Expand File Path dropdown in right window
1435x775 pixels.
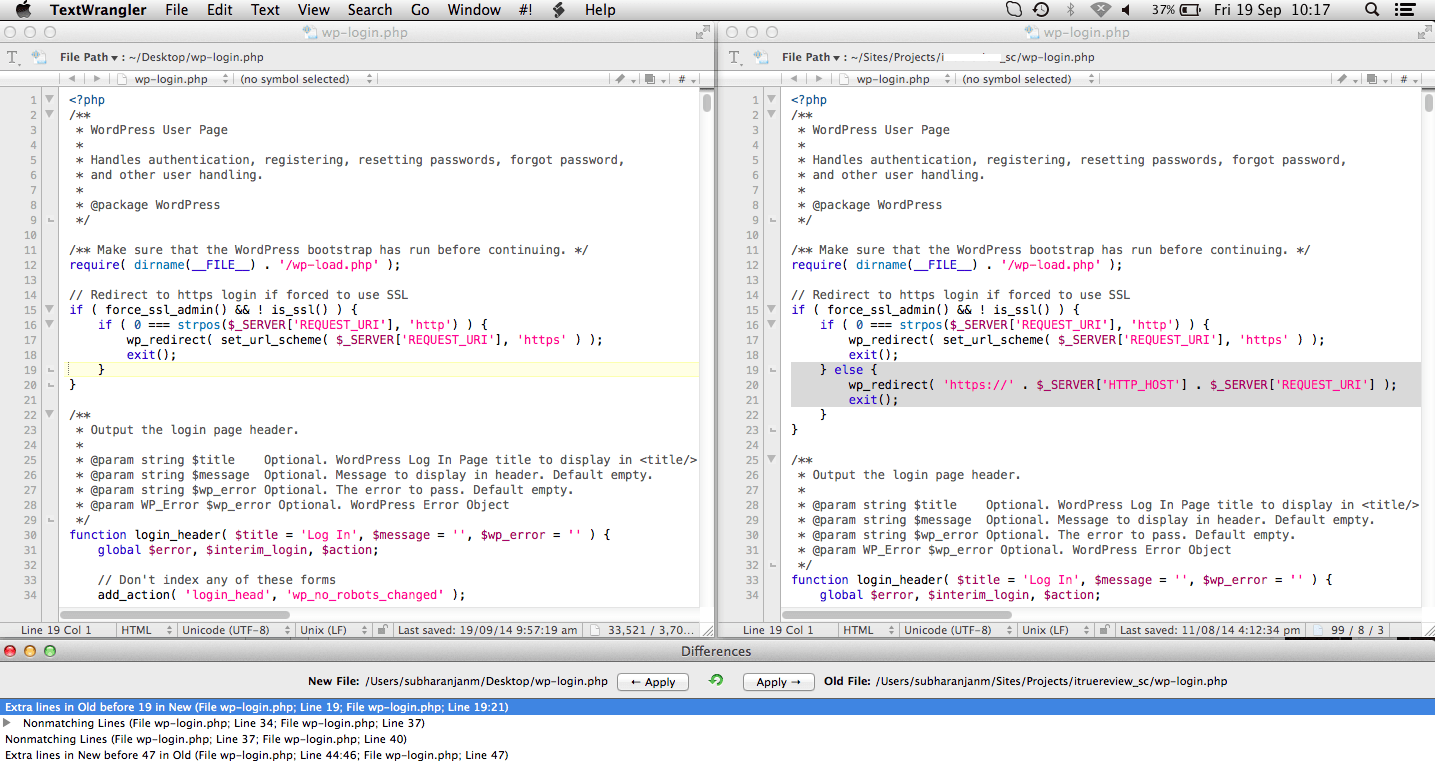click(x=812, y=57)
